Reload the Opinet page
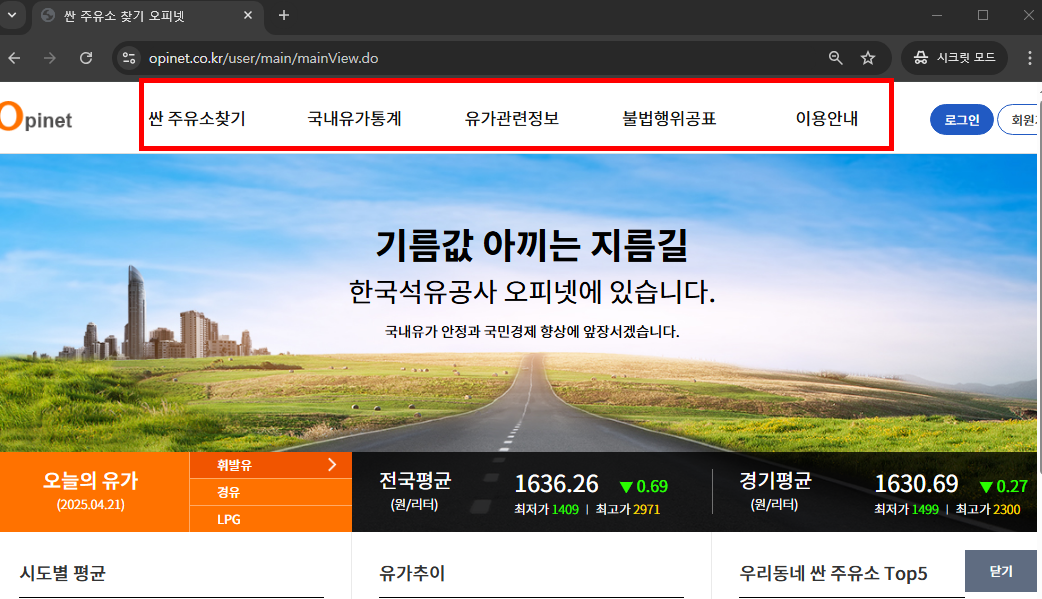The height and width of the screenshot is (599, 1042). coord(85,57)
